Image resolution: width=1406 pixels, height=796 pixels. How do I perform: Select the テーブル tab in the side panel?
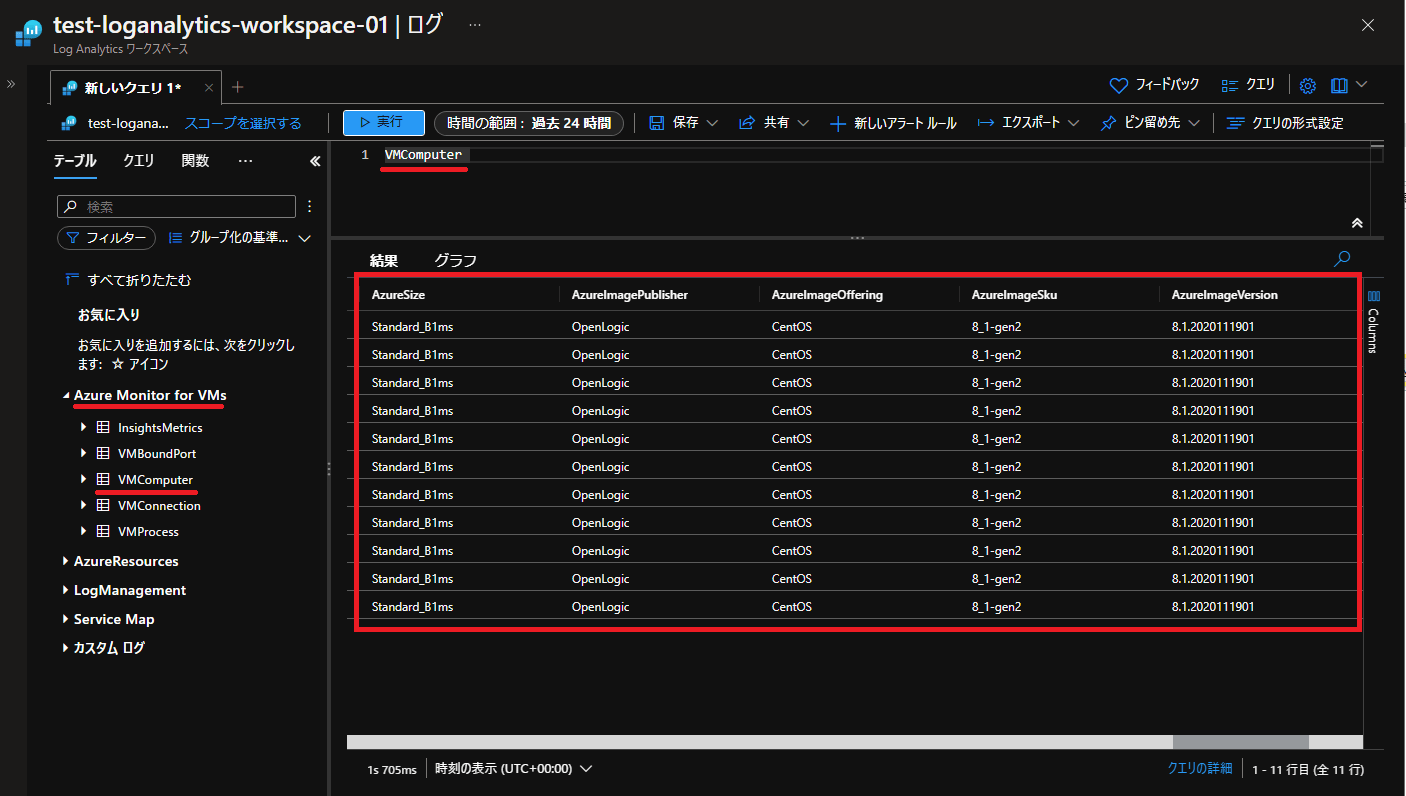click(75, 160)
